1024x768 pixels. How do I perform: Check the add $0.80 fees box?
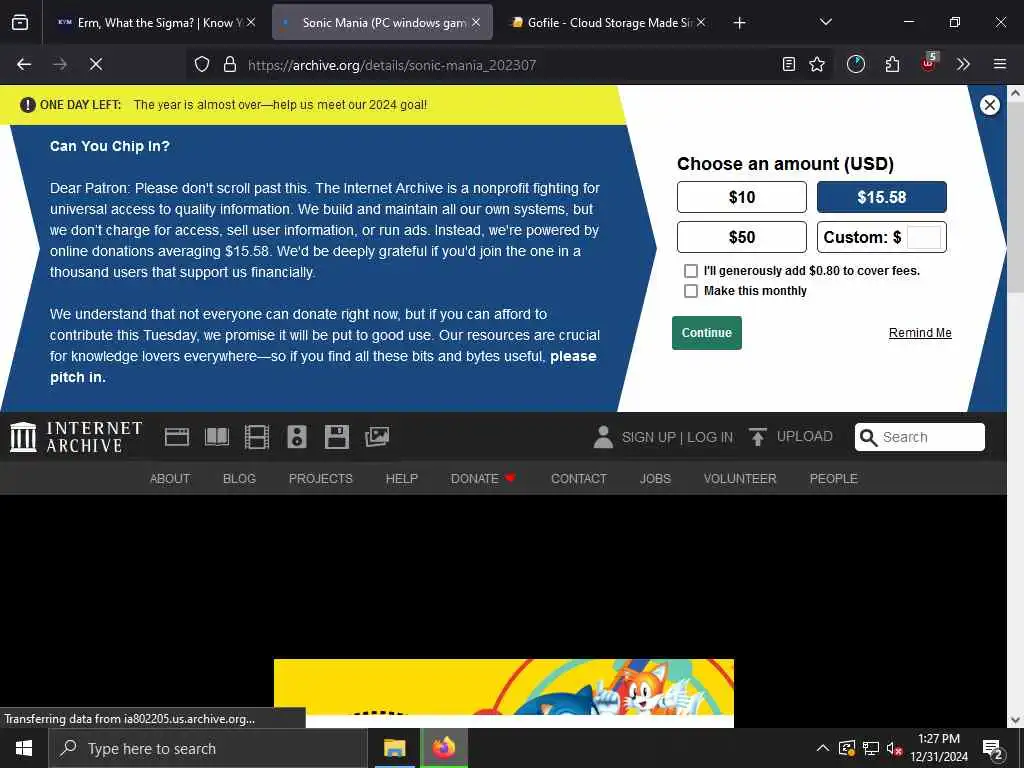690,271
